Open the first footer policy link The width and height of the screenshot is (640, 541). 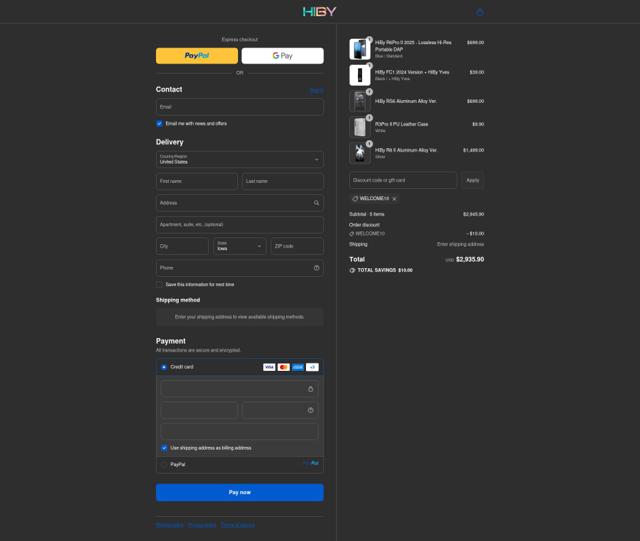point(170,525)
